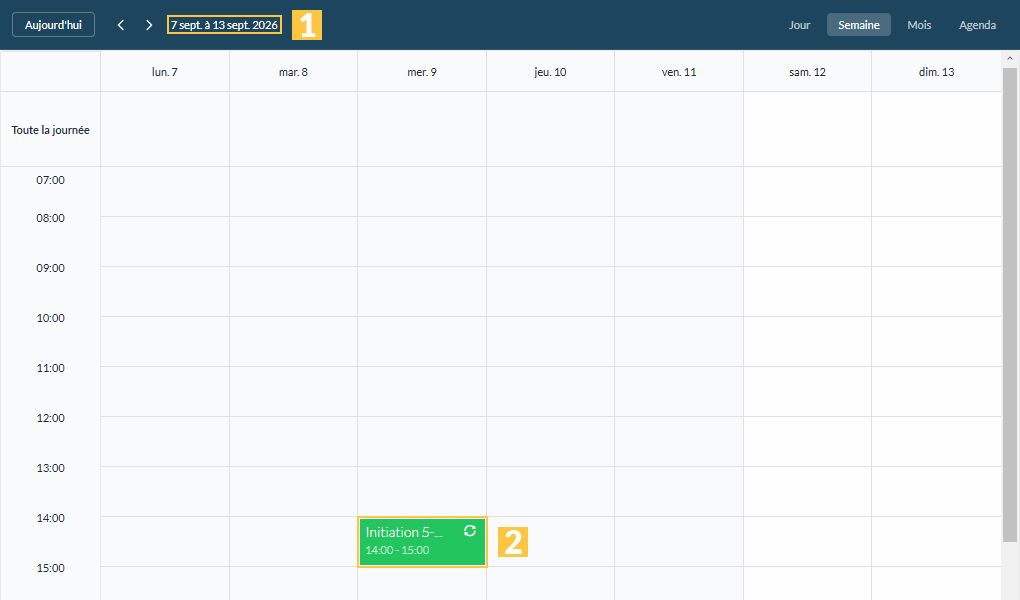This screenshot has height=600, width=1020.
Task: Click the 09:00 time label
Action: (51, 267)
